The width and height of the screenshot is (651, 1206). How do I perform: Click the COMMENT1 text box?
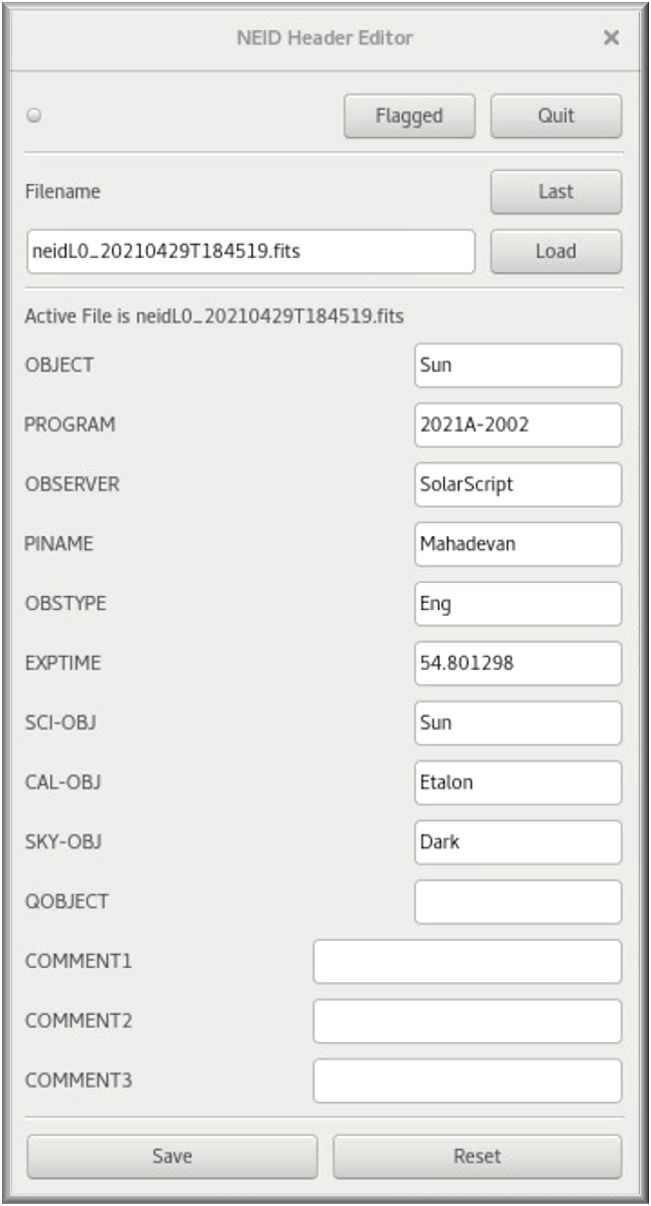coord(467,962)
